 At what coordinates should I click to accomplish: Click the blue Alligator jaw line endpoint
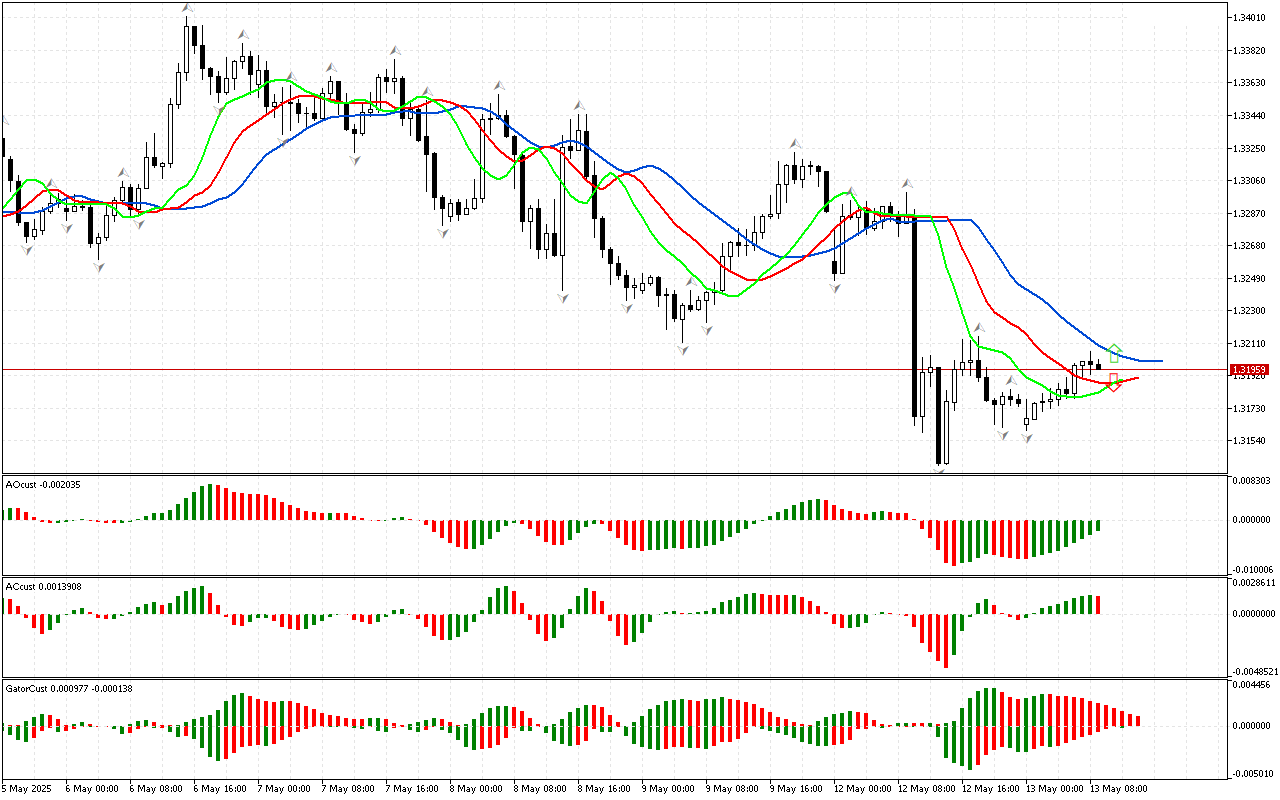[x=1160, y=360]
